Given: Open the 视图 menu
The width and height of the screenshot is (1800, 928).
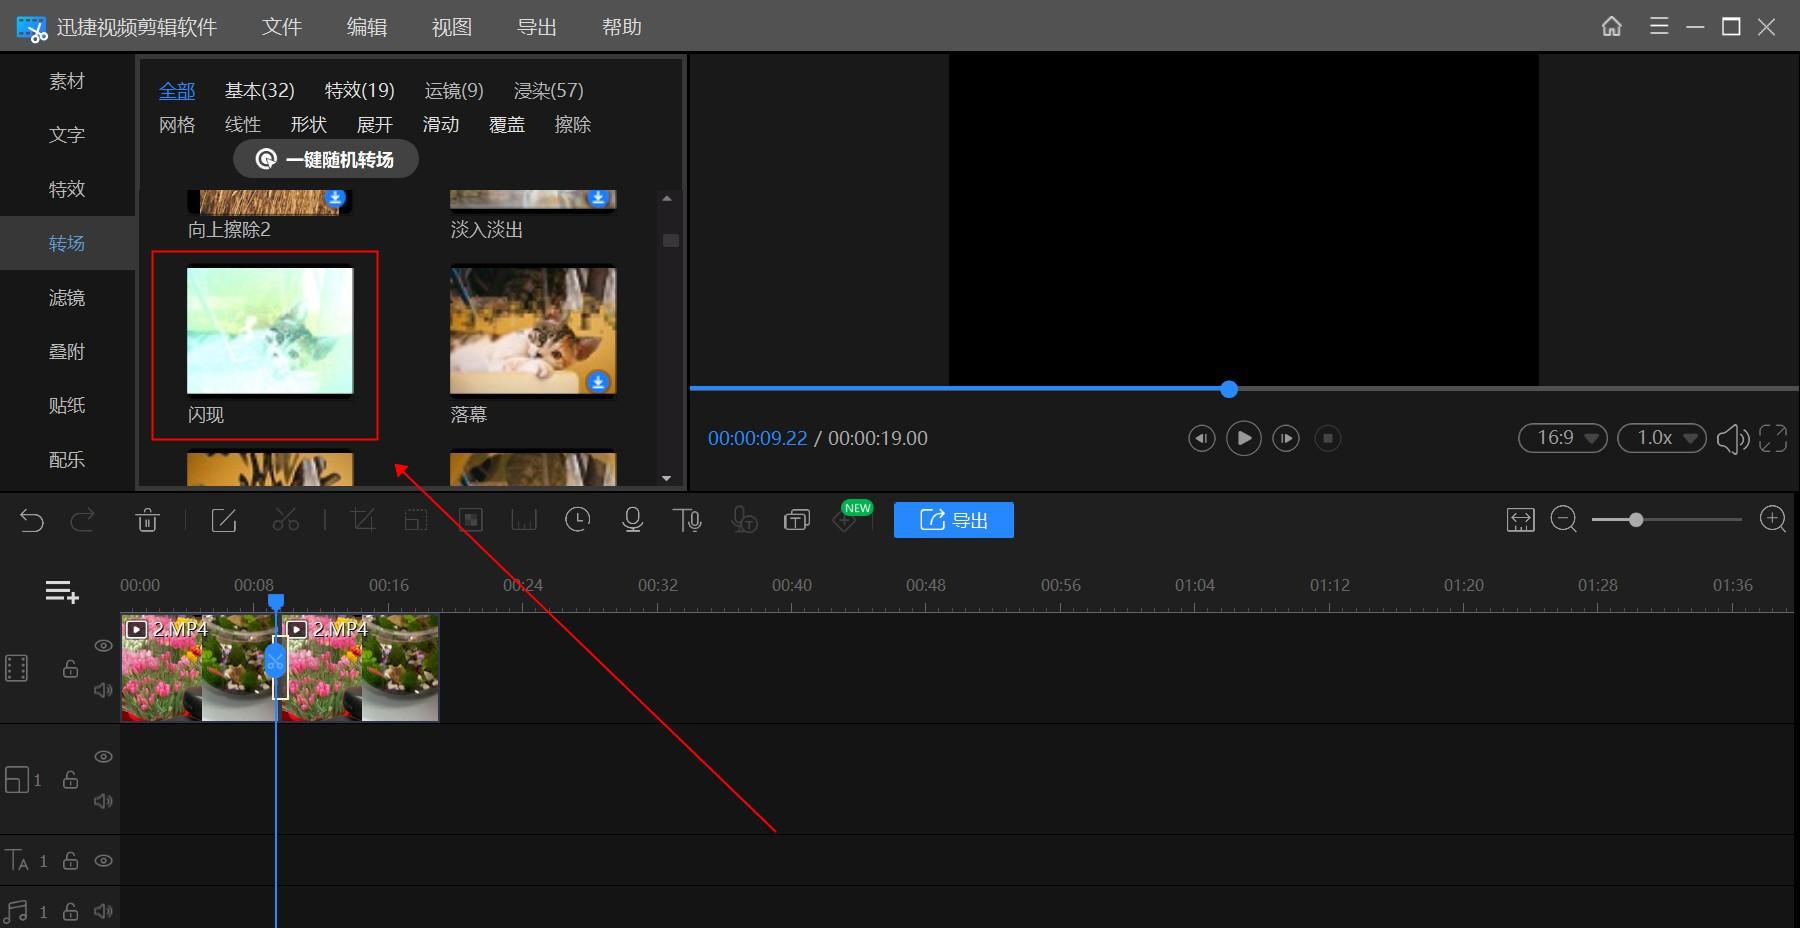Looking at the screenshot, I should pyautogui.click(x=451, y=27).
